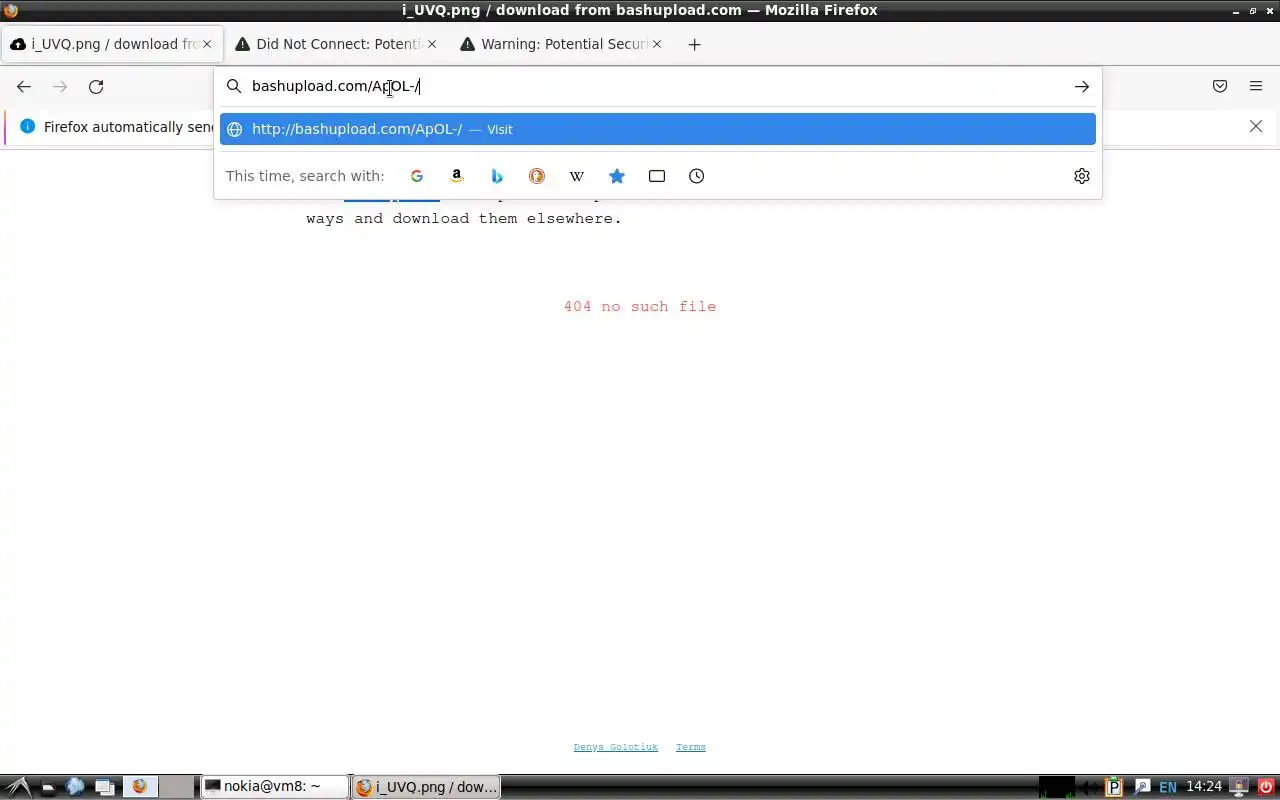Visit the suggested http://bashupload.com/ApOL-/ entry
Screen dimensions: 1280x800
pyautogui.click(x=658, y=129)
